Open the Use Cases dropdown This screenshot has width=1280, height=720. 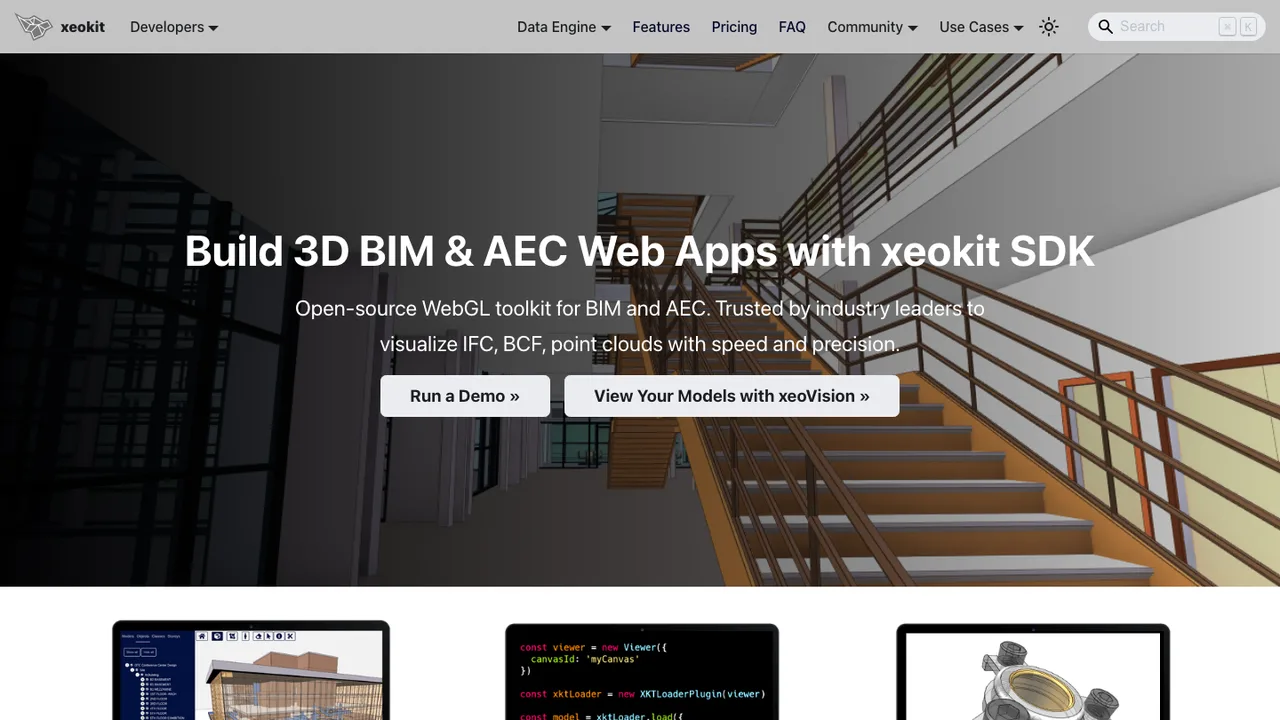click(x=981, y=27)
